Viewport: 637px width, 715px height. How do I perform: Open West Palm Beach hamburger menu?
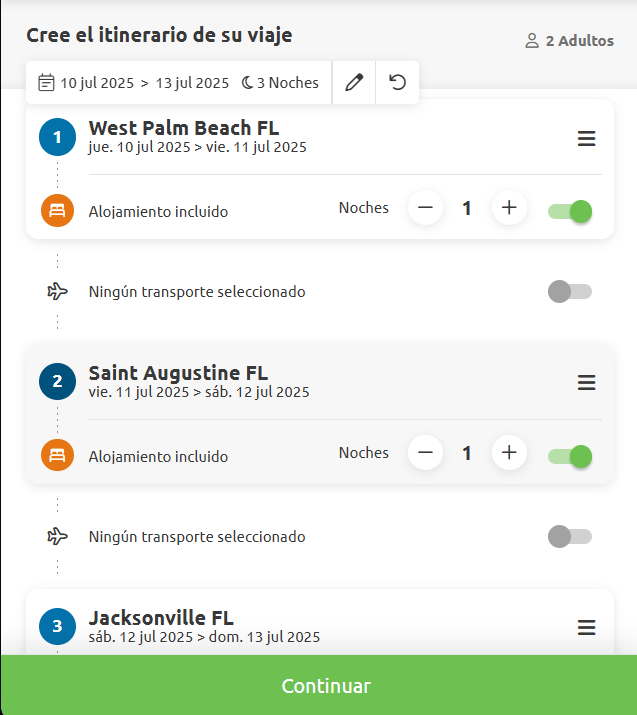coord(587,139)
